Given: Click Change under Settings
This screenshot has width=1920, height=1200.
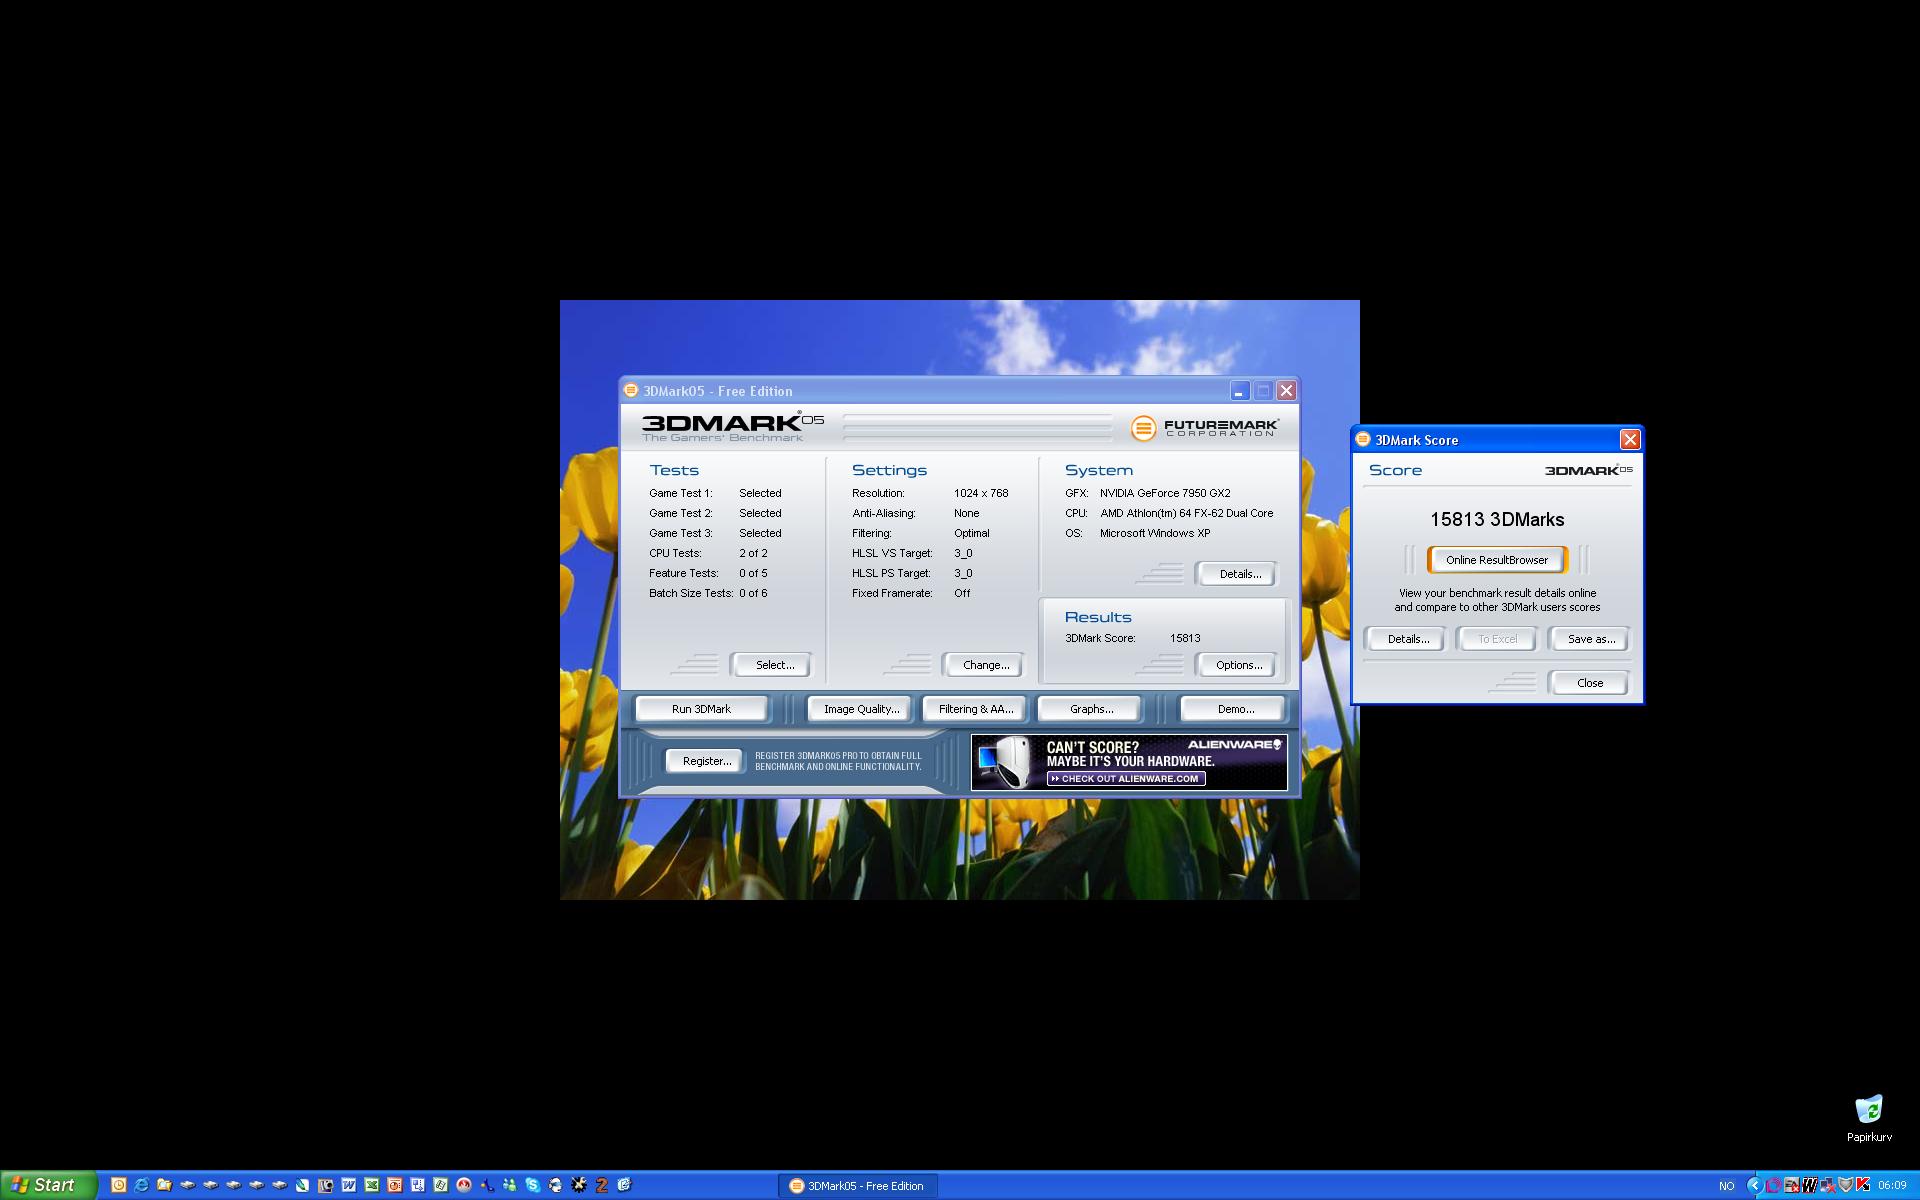Looking at the screenshot, I should tap(985, 665).
